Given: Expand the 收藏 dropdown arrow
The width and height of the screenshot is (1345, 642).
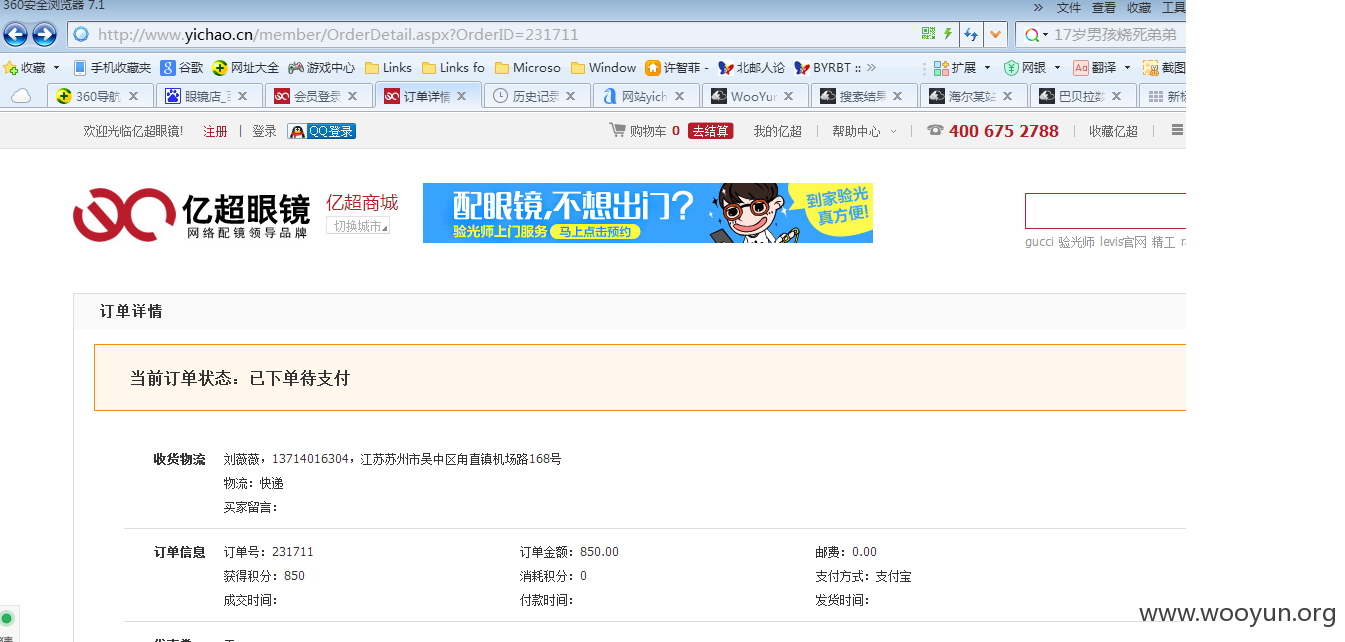Looking at the screenshot, I should tap(56, 68).
